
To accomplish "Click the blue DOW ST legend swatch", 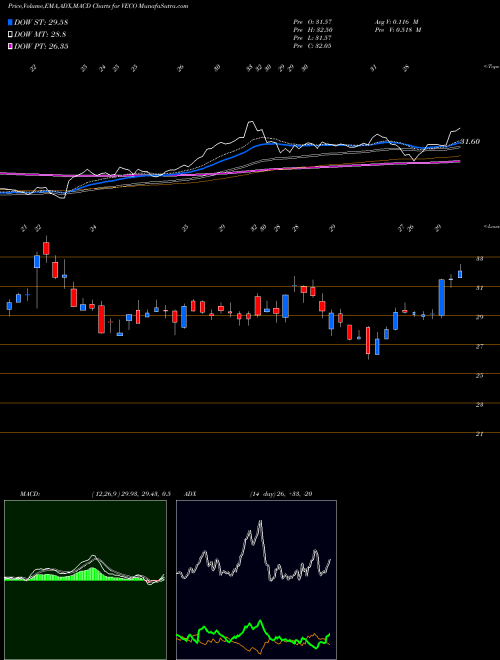I will point(11,23).
